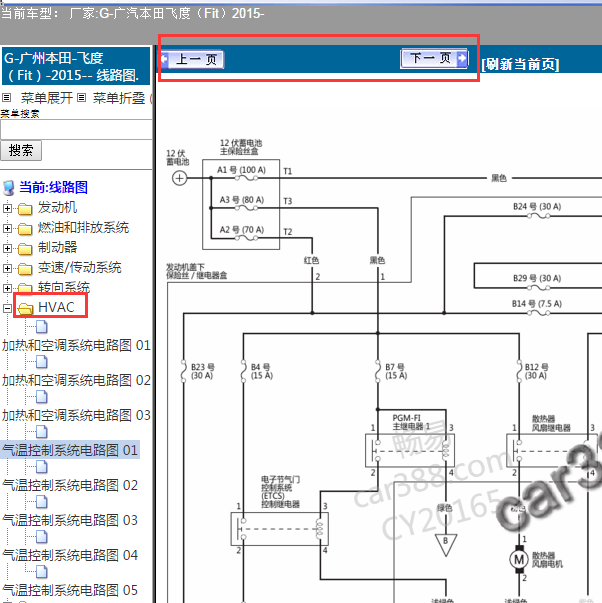Click the 制动器 folder label

click(57, 248)
